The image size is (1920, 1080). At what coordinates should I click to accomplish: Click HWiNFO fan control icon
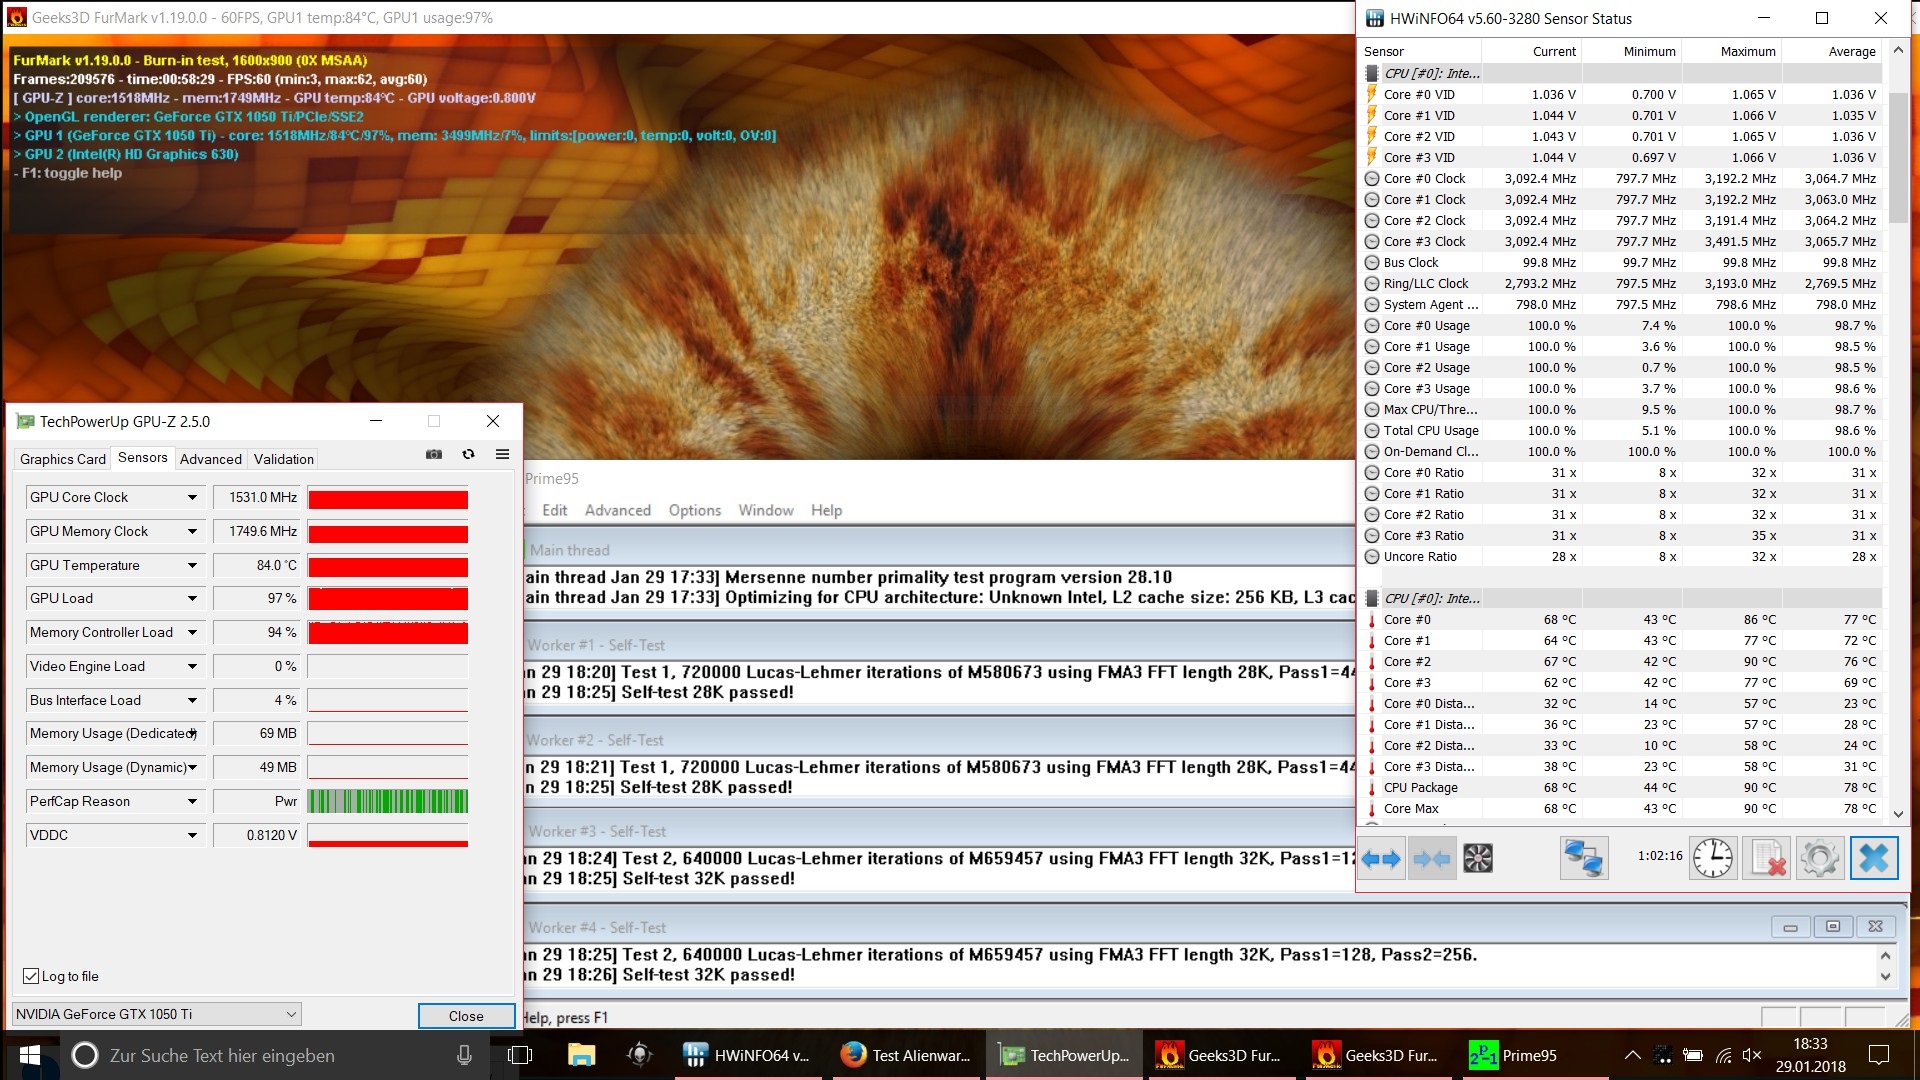pyautogui.click(x=1477, y=858)
